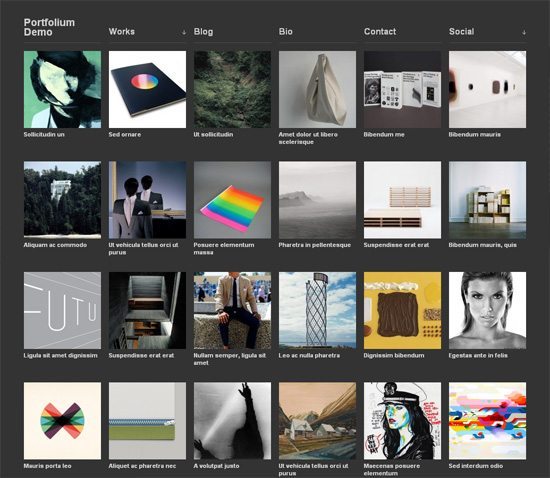The width and height of the screenshot is (550, 478).
Task: Open the Bibendum mauris gallery room thumbnail
Action: (487, 89)
